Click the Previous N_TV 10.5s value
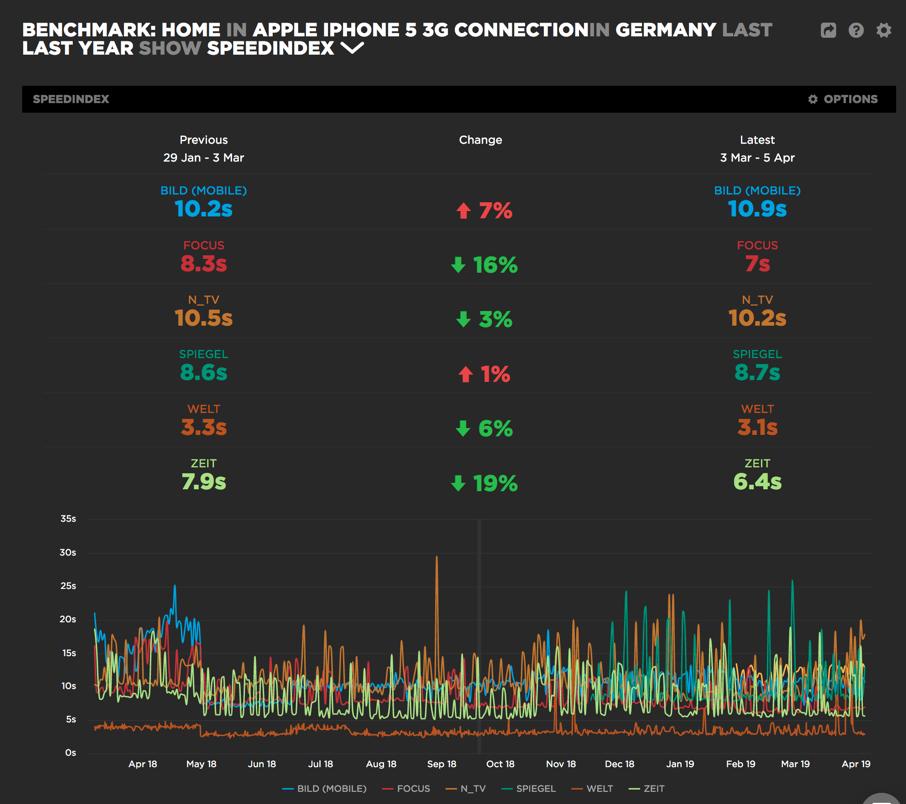This screenshot has width=906, height=804. (203, 318)
